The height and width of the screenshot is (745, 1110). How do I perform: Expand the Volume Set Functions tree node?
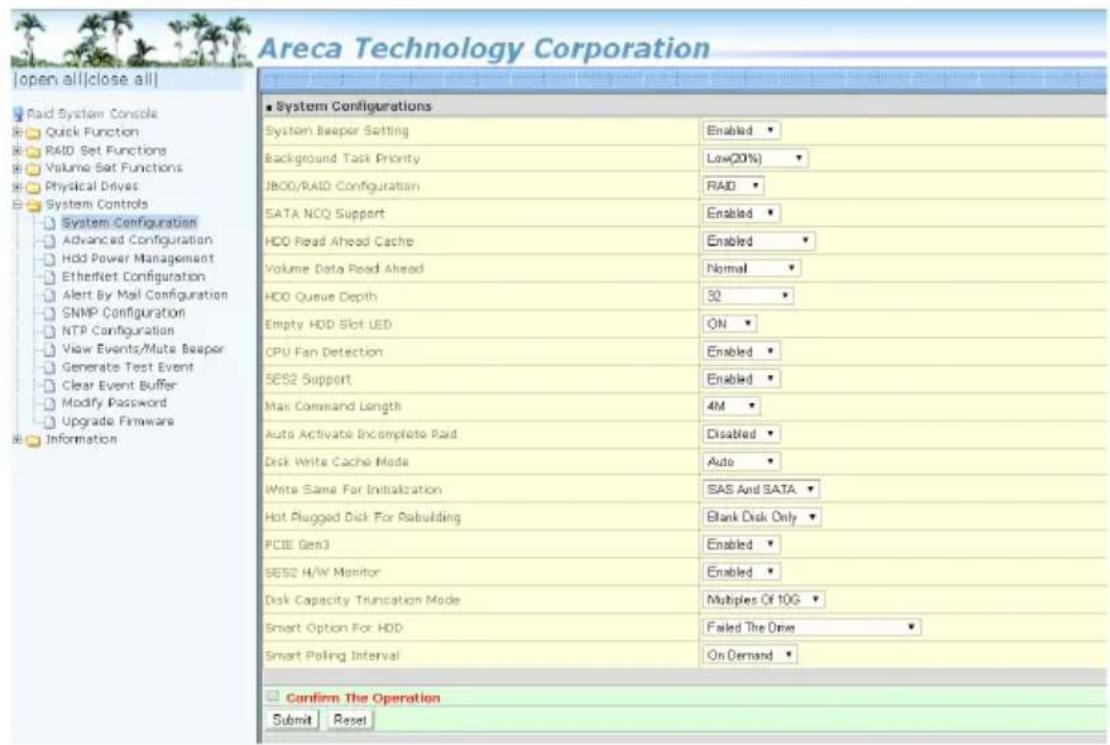tap(17, 168)
